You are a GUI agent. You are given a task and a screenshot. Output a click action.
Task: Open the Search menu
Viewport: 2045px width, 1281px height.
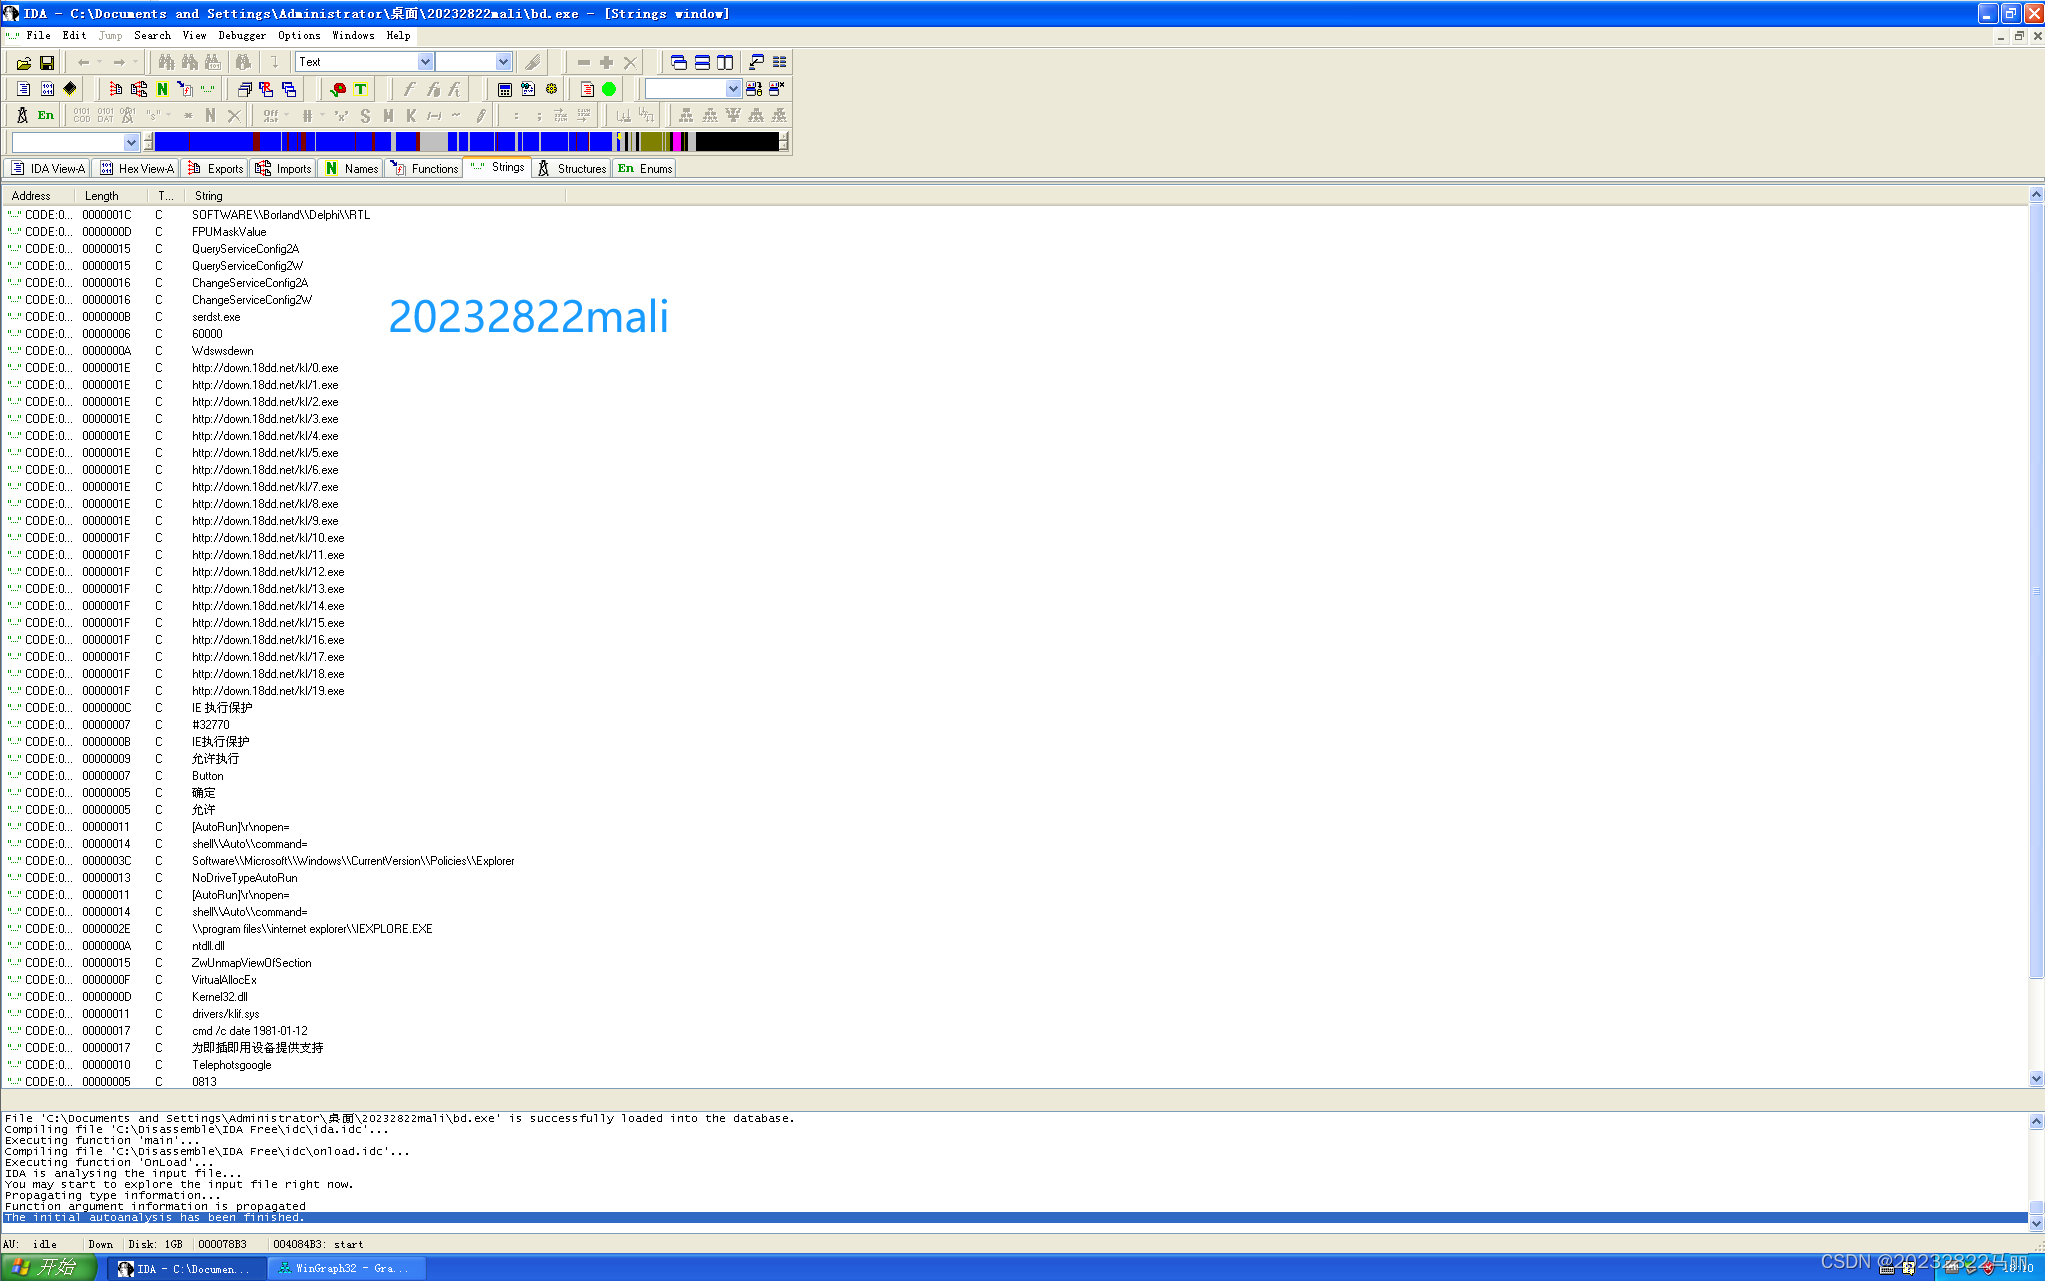pyautogui.click(x=152, y=35)
